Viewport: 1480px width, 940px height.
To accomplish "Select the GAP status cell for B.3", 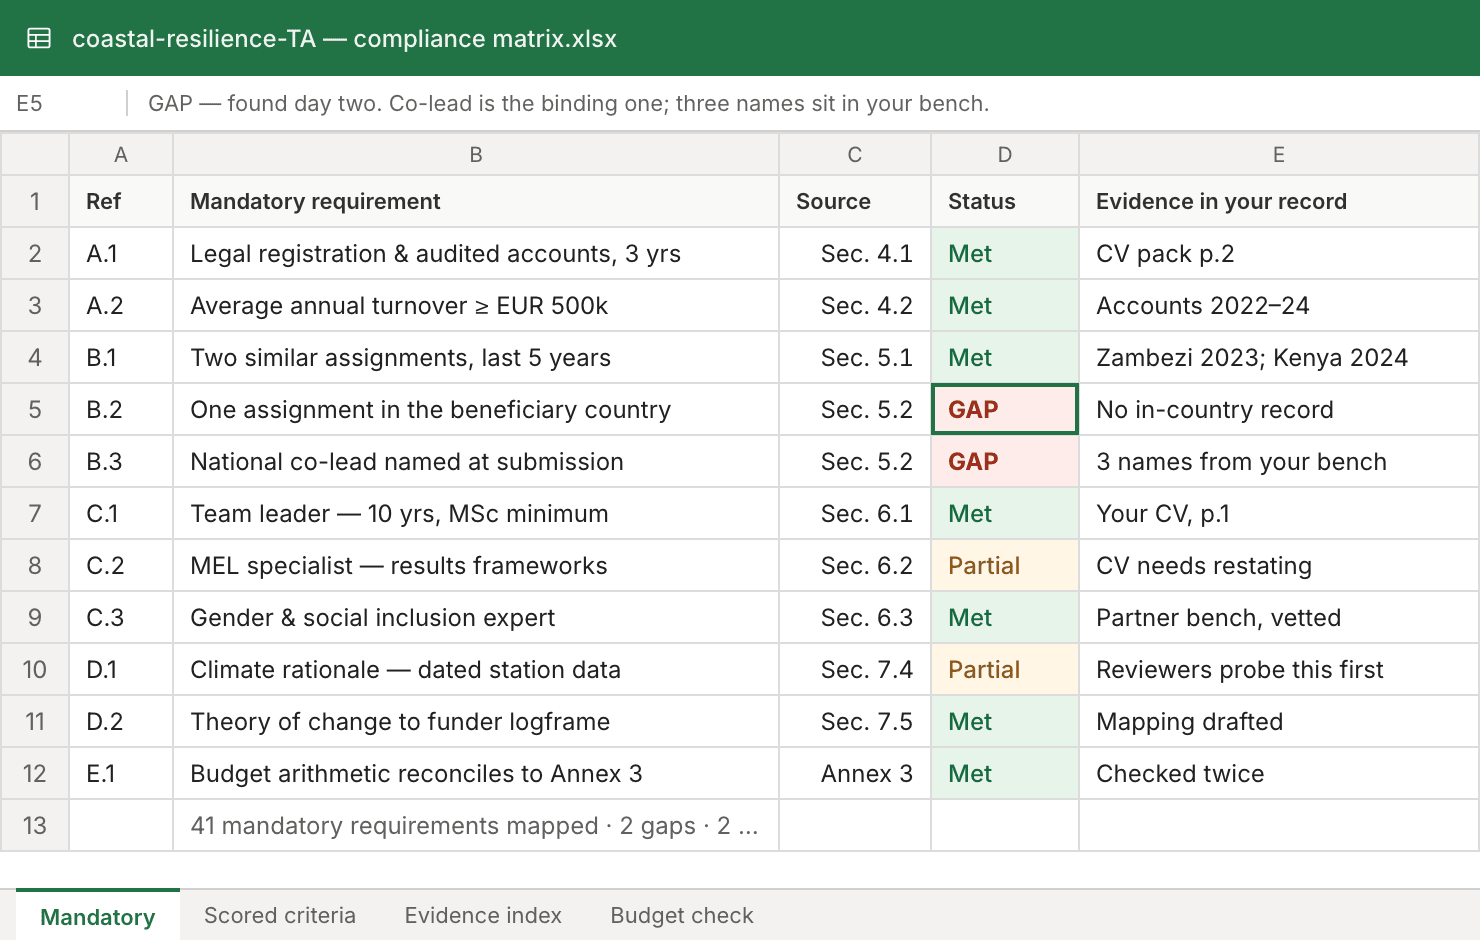I will (1005, 461).
